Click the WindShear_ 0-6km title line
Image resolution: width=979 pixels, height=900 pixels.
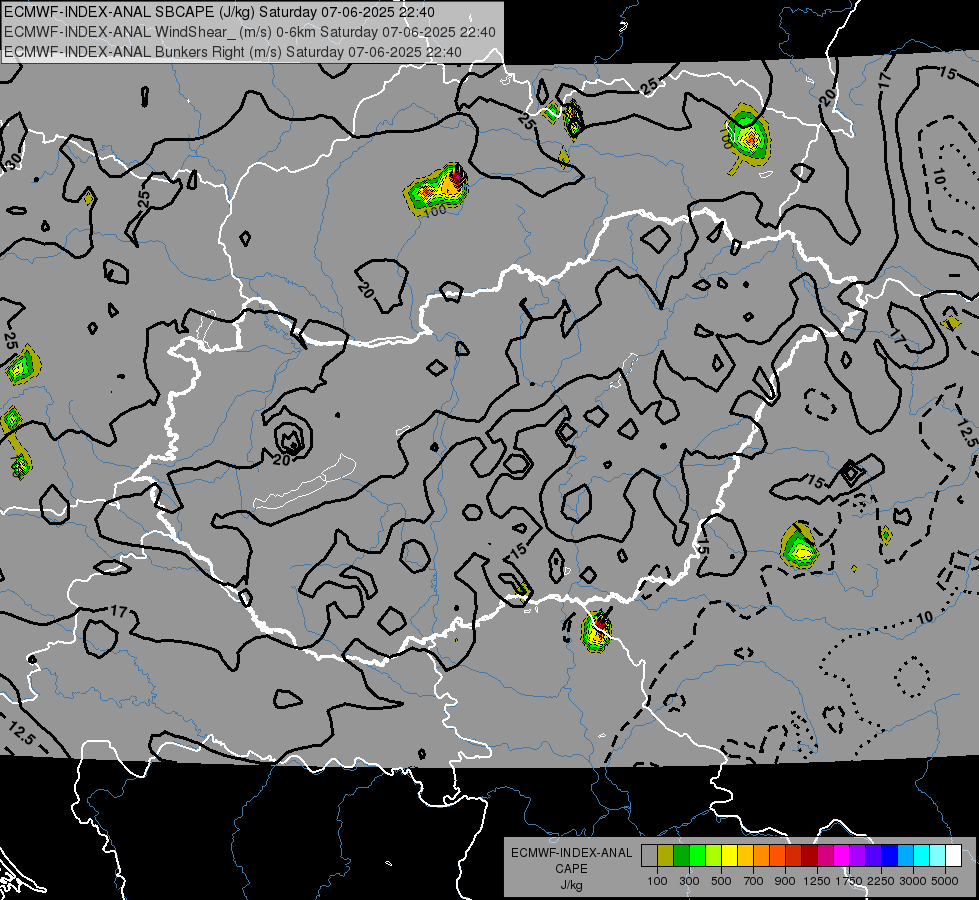(x=250, y=32)
